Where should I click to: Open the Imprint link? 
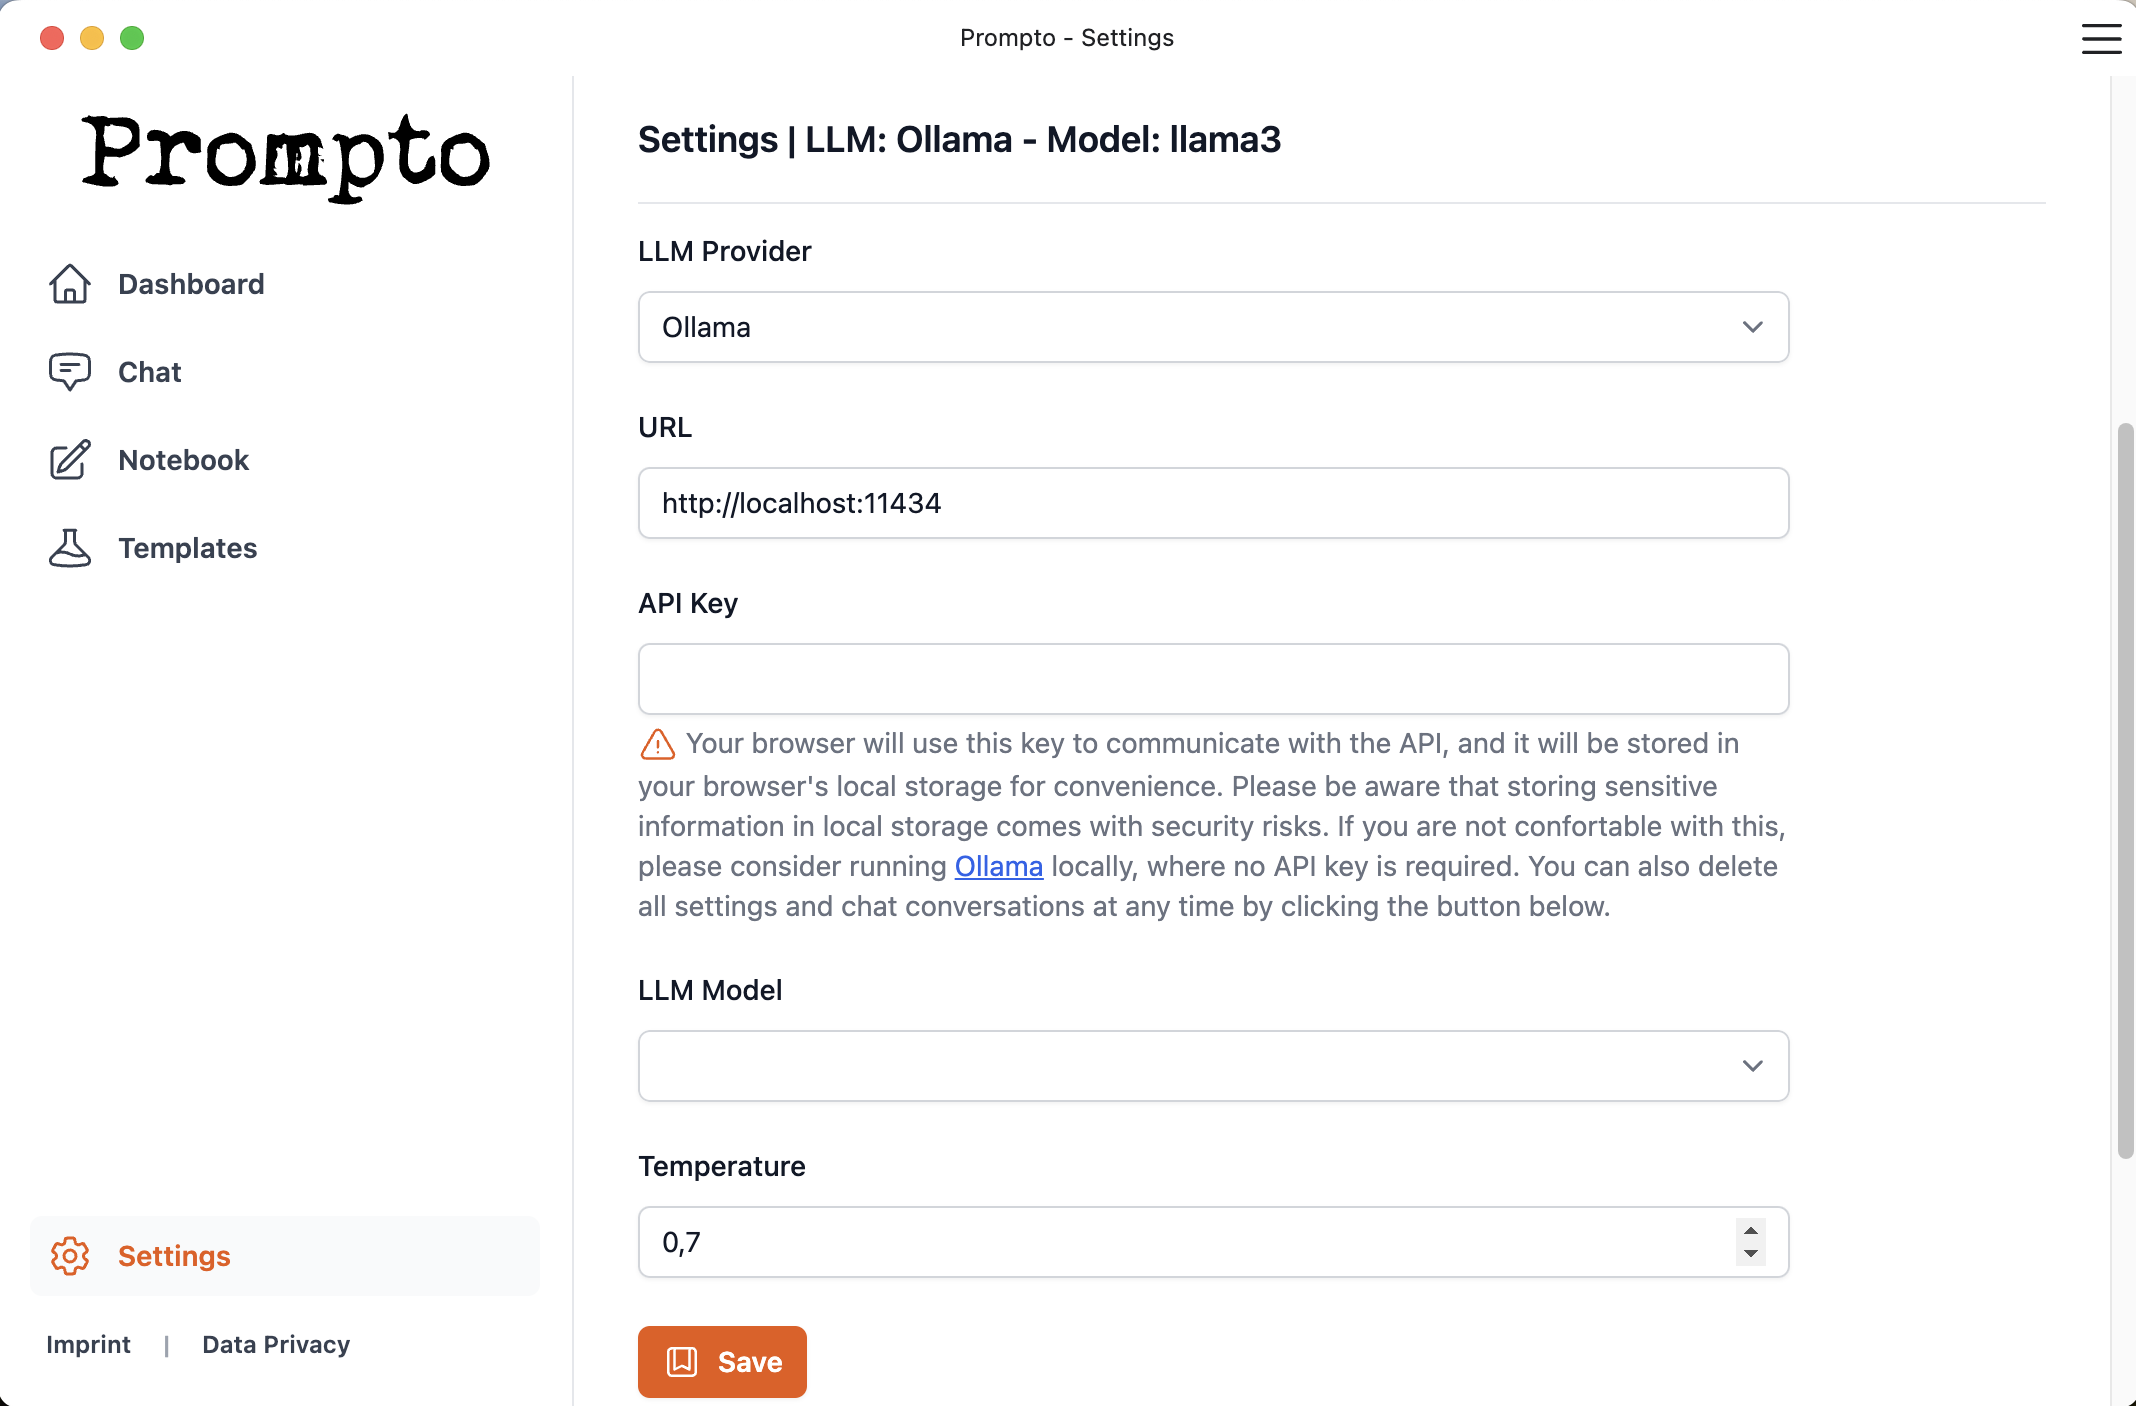[x=88, y=1344]
